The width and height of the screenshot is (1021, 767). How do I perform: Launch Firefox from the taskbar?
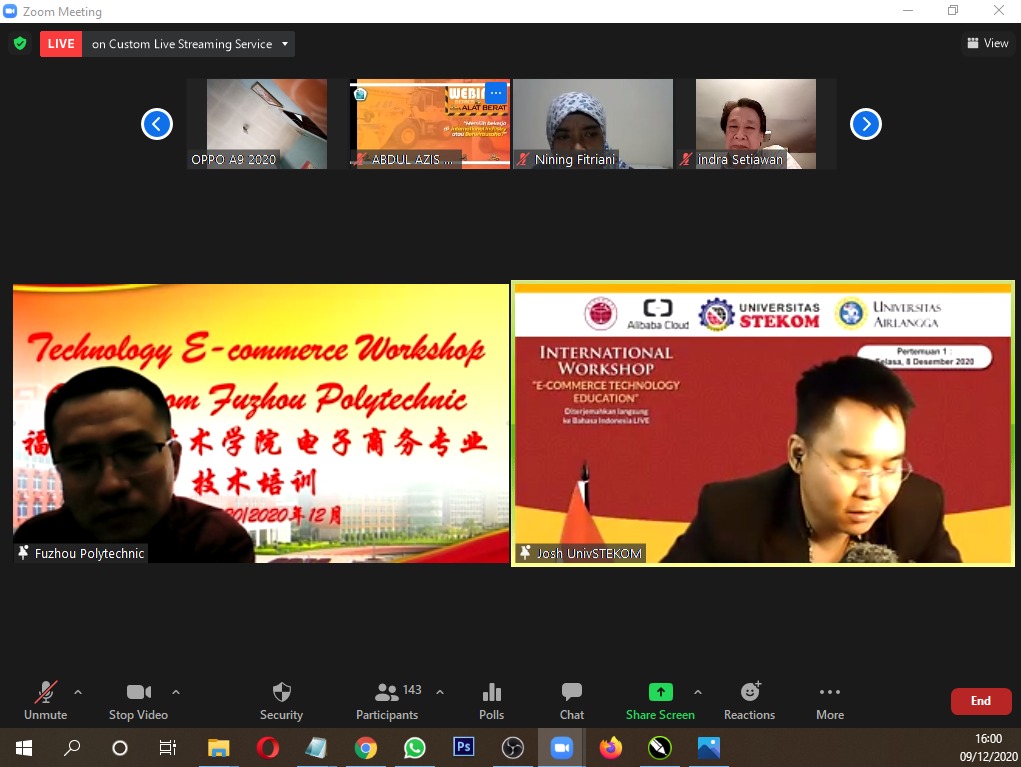611,747
